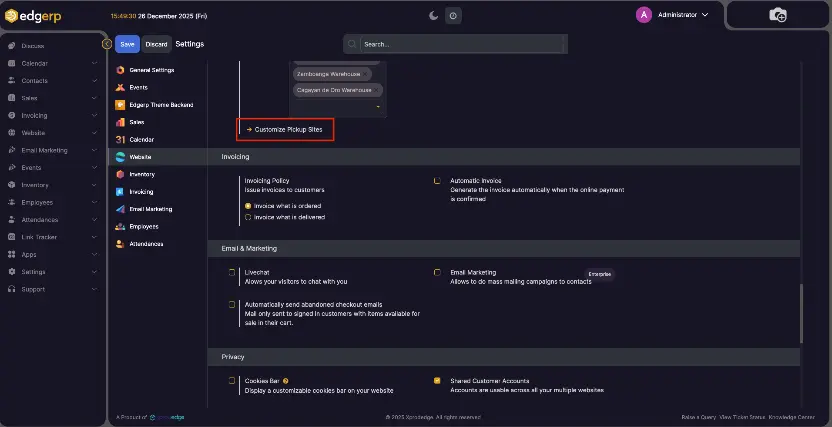832x427 pixels.
Task: Select the 'Invoice what is delivered' radio option
Action: coord(248,216)
